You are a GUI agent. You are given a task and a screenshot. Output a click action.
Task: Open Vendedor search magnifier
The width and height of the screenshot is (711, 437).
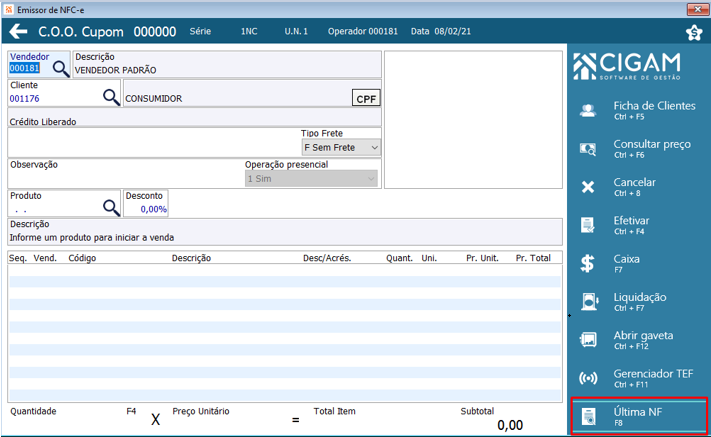click(61, 69)
